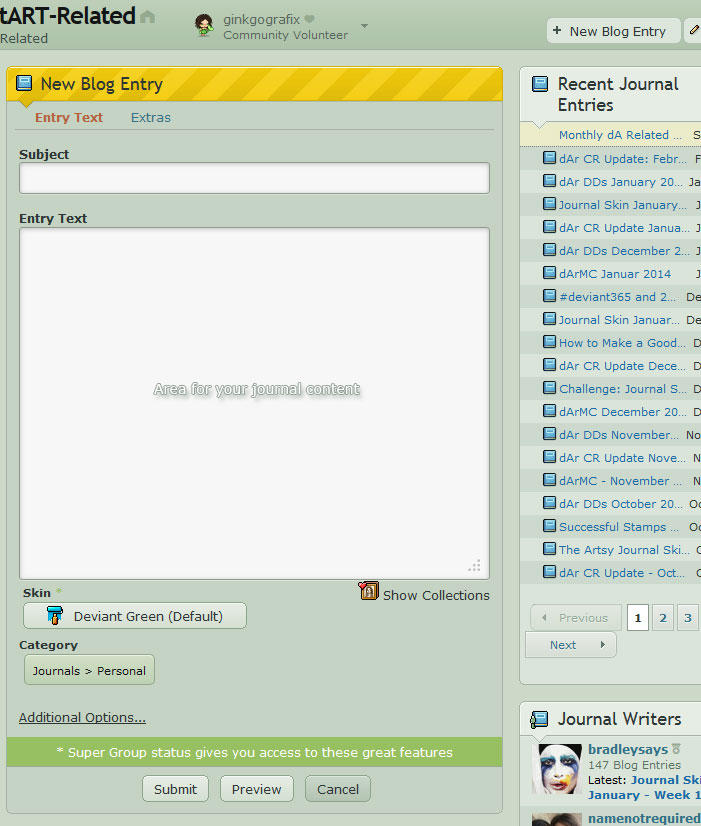Open the dAr CR Update Nove... entry
The image size is (701, 826).
tap(622, 458)
